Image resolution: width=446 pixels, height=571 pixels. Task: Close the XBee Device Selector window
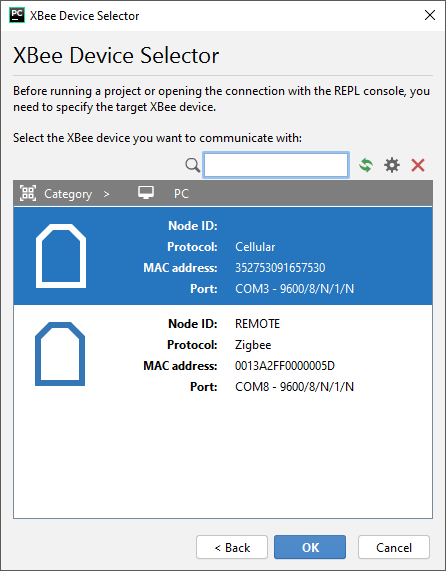click(x=430, y=15)
